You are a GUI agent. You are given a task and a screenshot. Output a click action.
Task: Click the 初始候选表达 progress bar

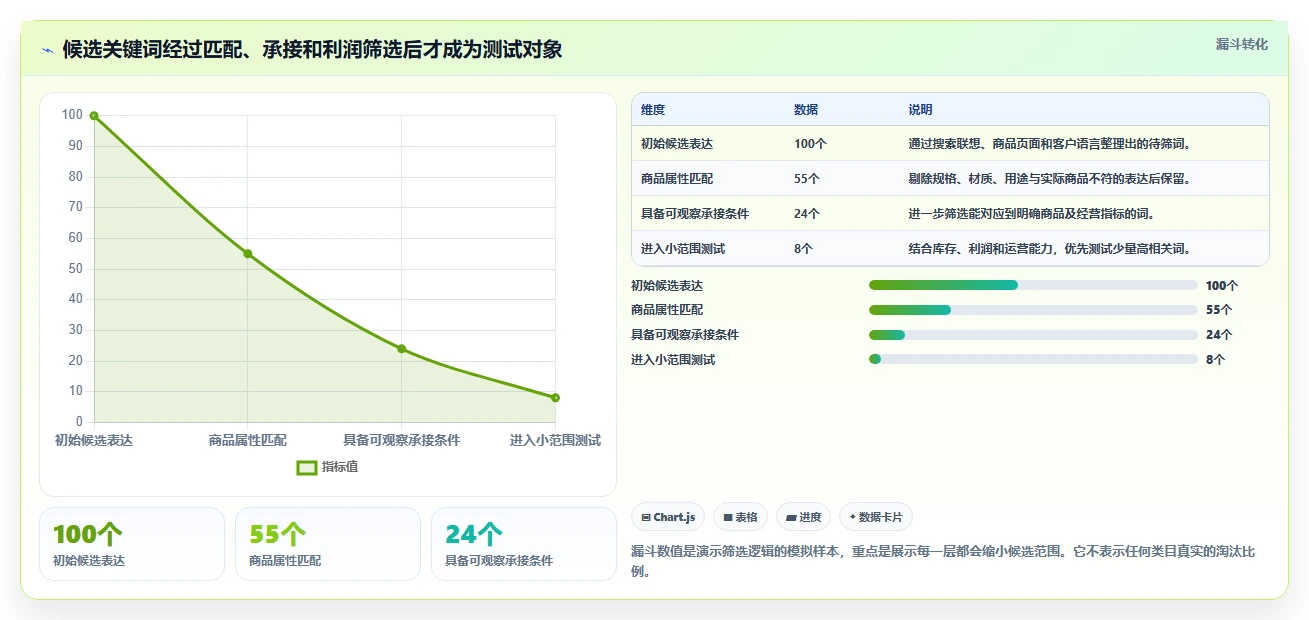[1033, 285]
